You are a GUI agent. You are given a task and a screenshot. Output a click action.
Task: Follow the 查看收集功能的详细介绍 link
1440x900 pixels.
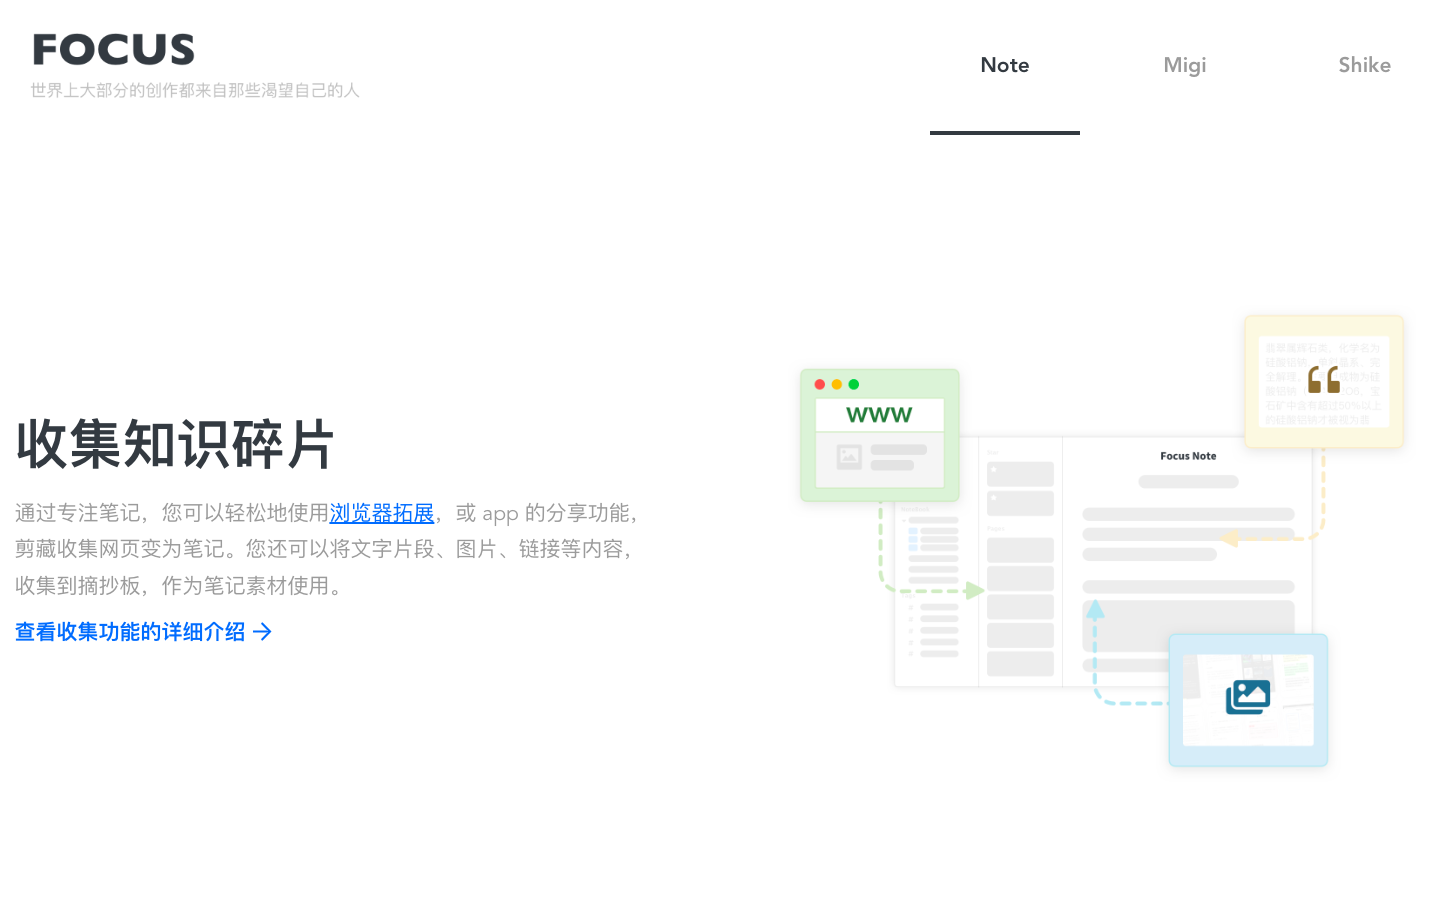coord(130,632)
